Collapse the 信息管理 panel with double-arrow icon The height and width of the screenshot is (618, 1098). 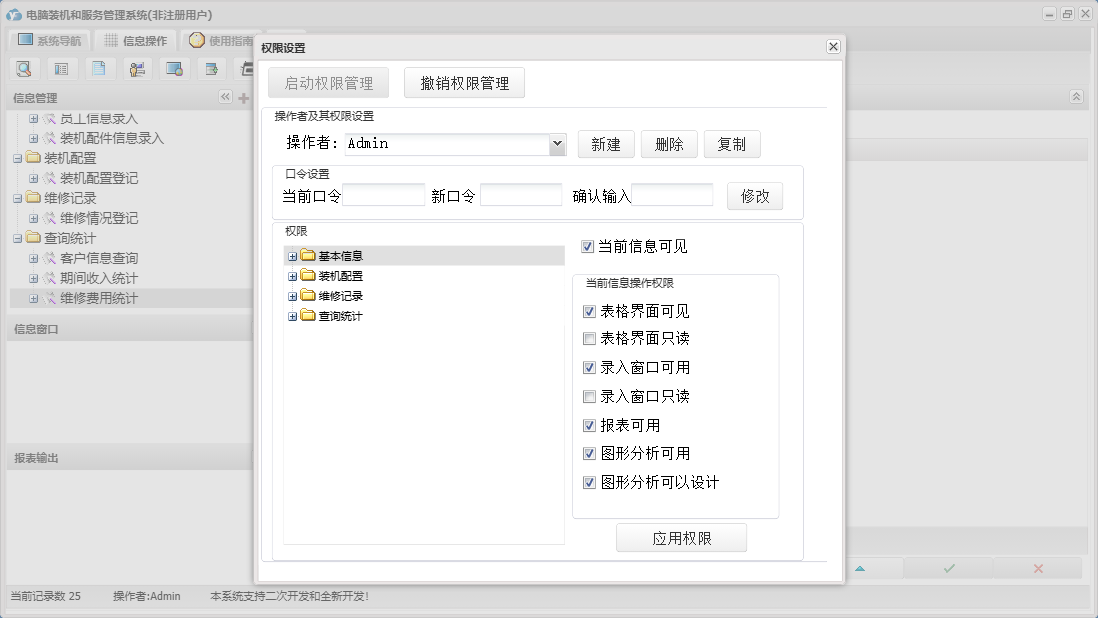pyautogui.click(x=225, y=97)
